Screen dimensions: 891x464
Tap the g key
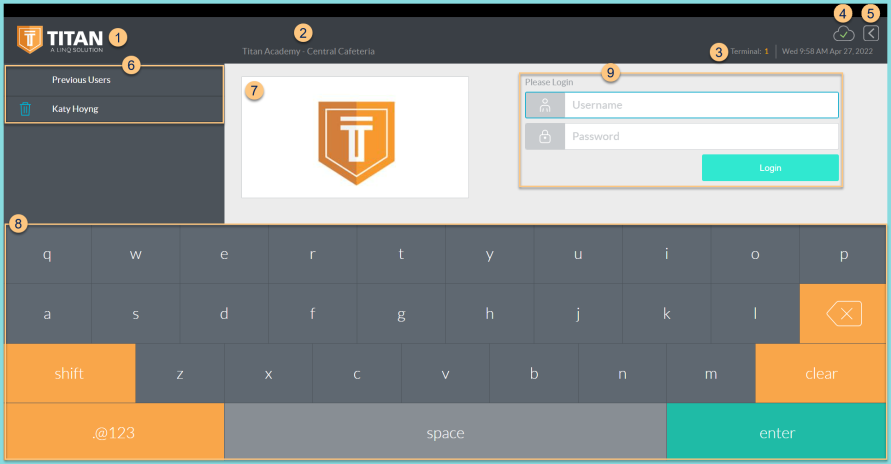click(x=401, y=313)
